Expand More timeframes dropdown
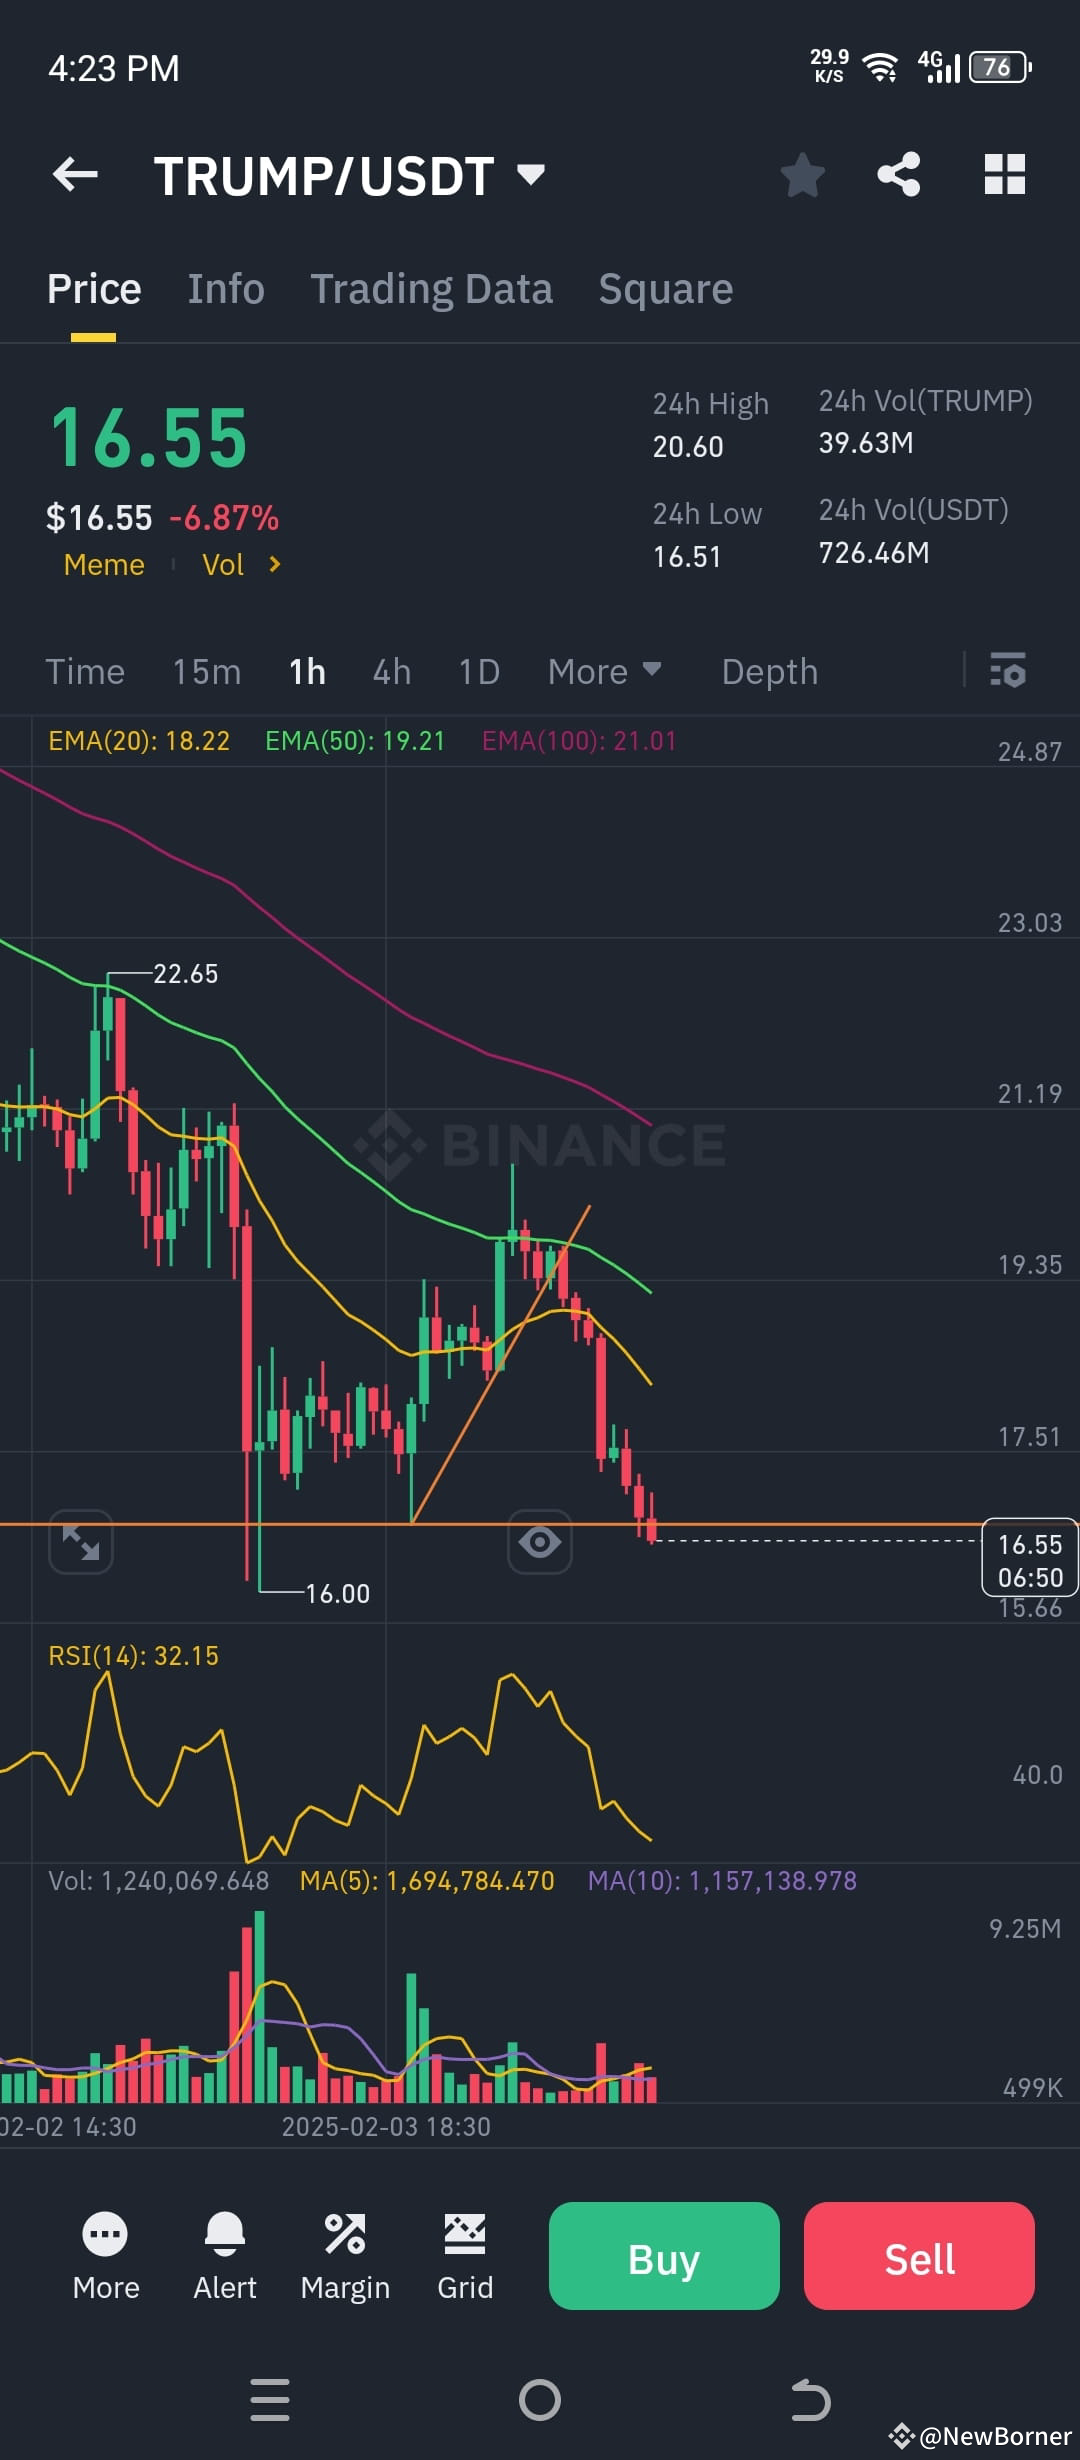The image size is (1080, 2460). 605,671
